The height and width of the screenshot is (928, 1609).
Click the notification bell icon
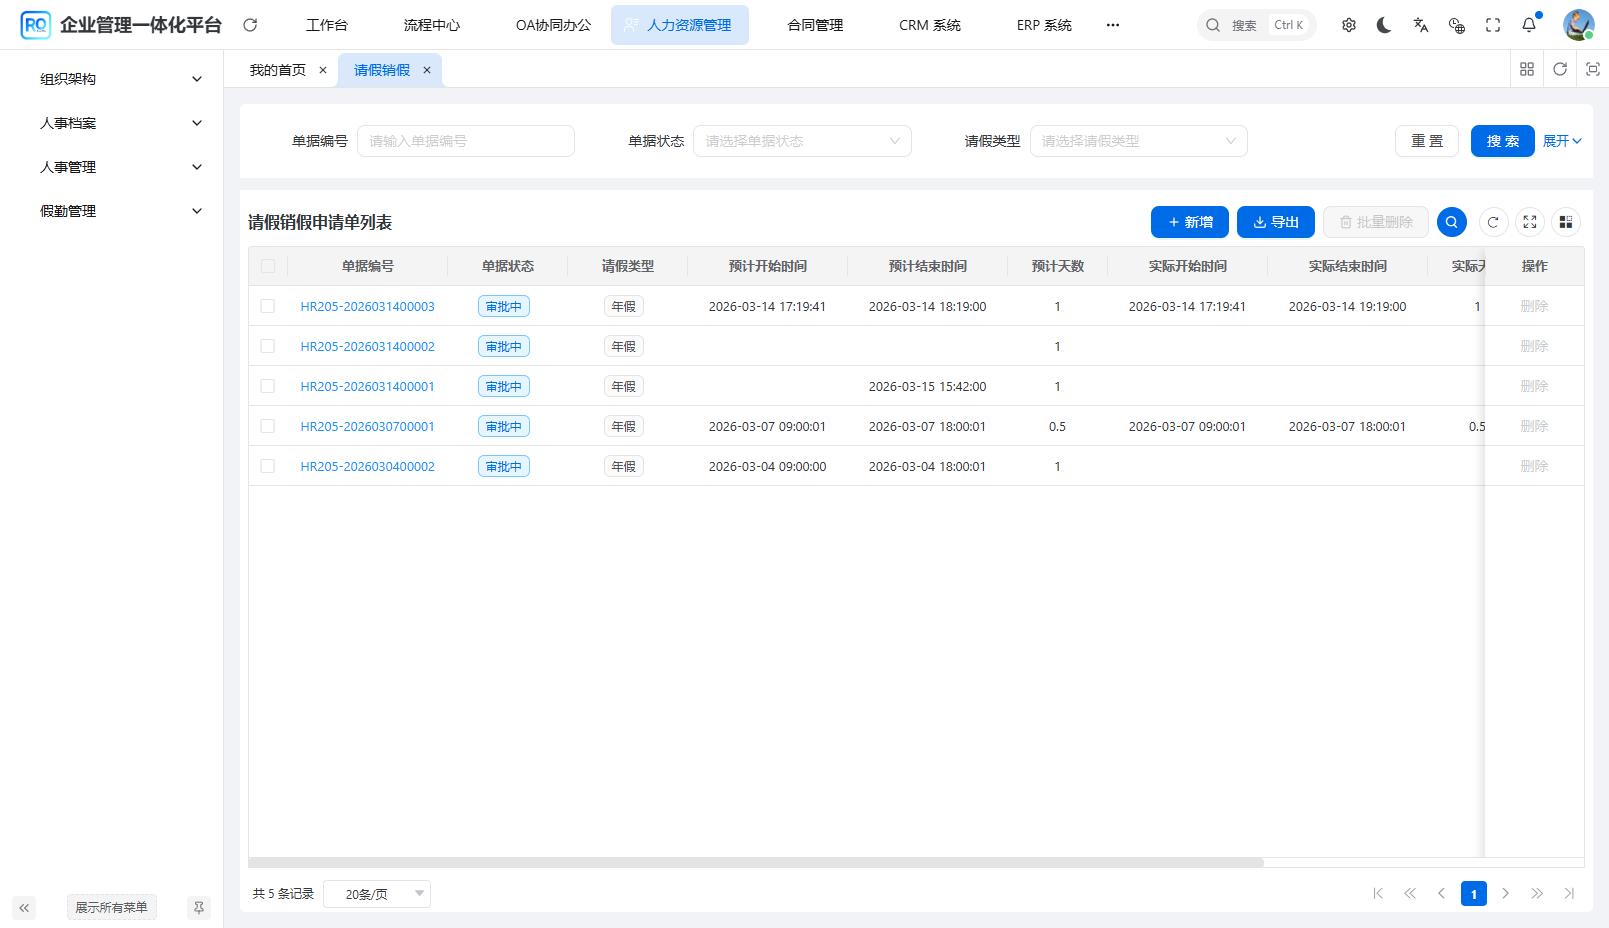pyautogui.click(x=1529, y=25)
